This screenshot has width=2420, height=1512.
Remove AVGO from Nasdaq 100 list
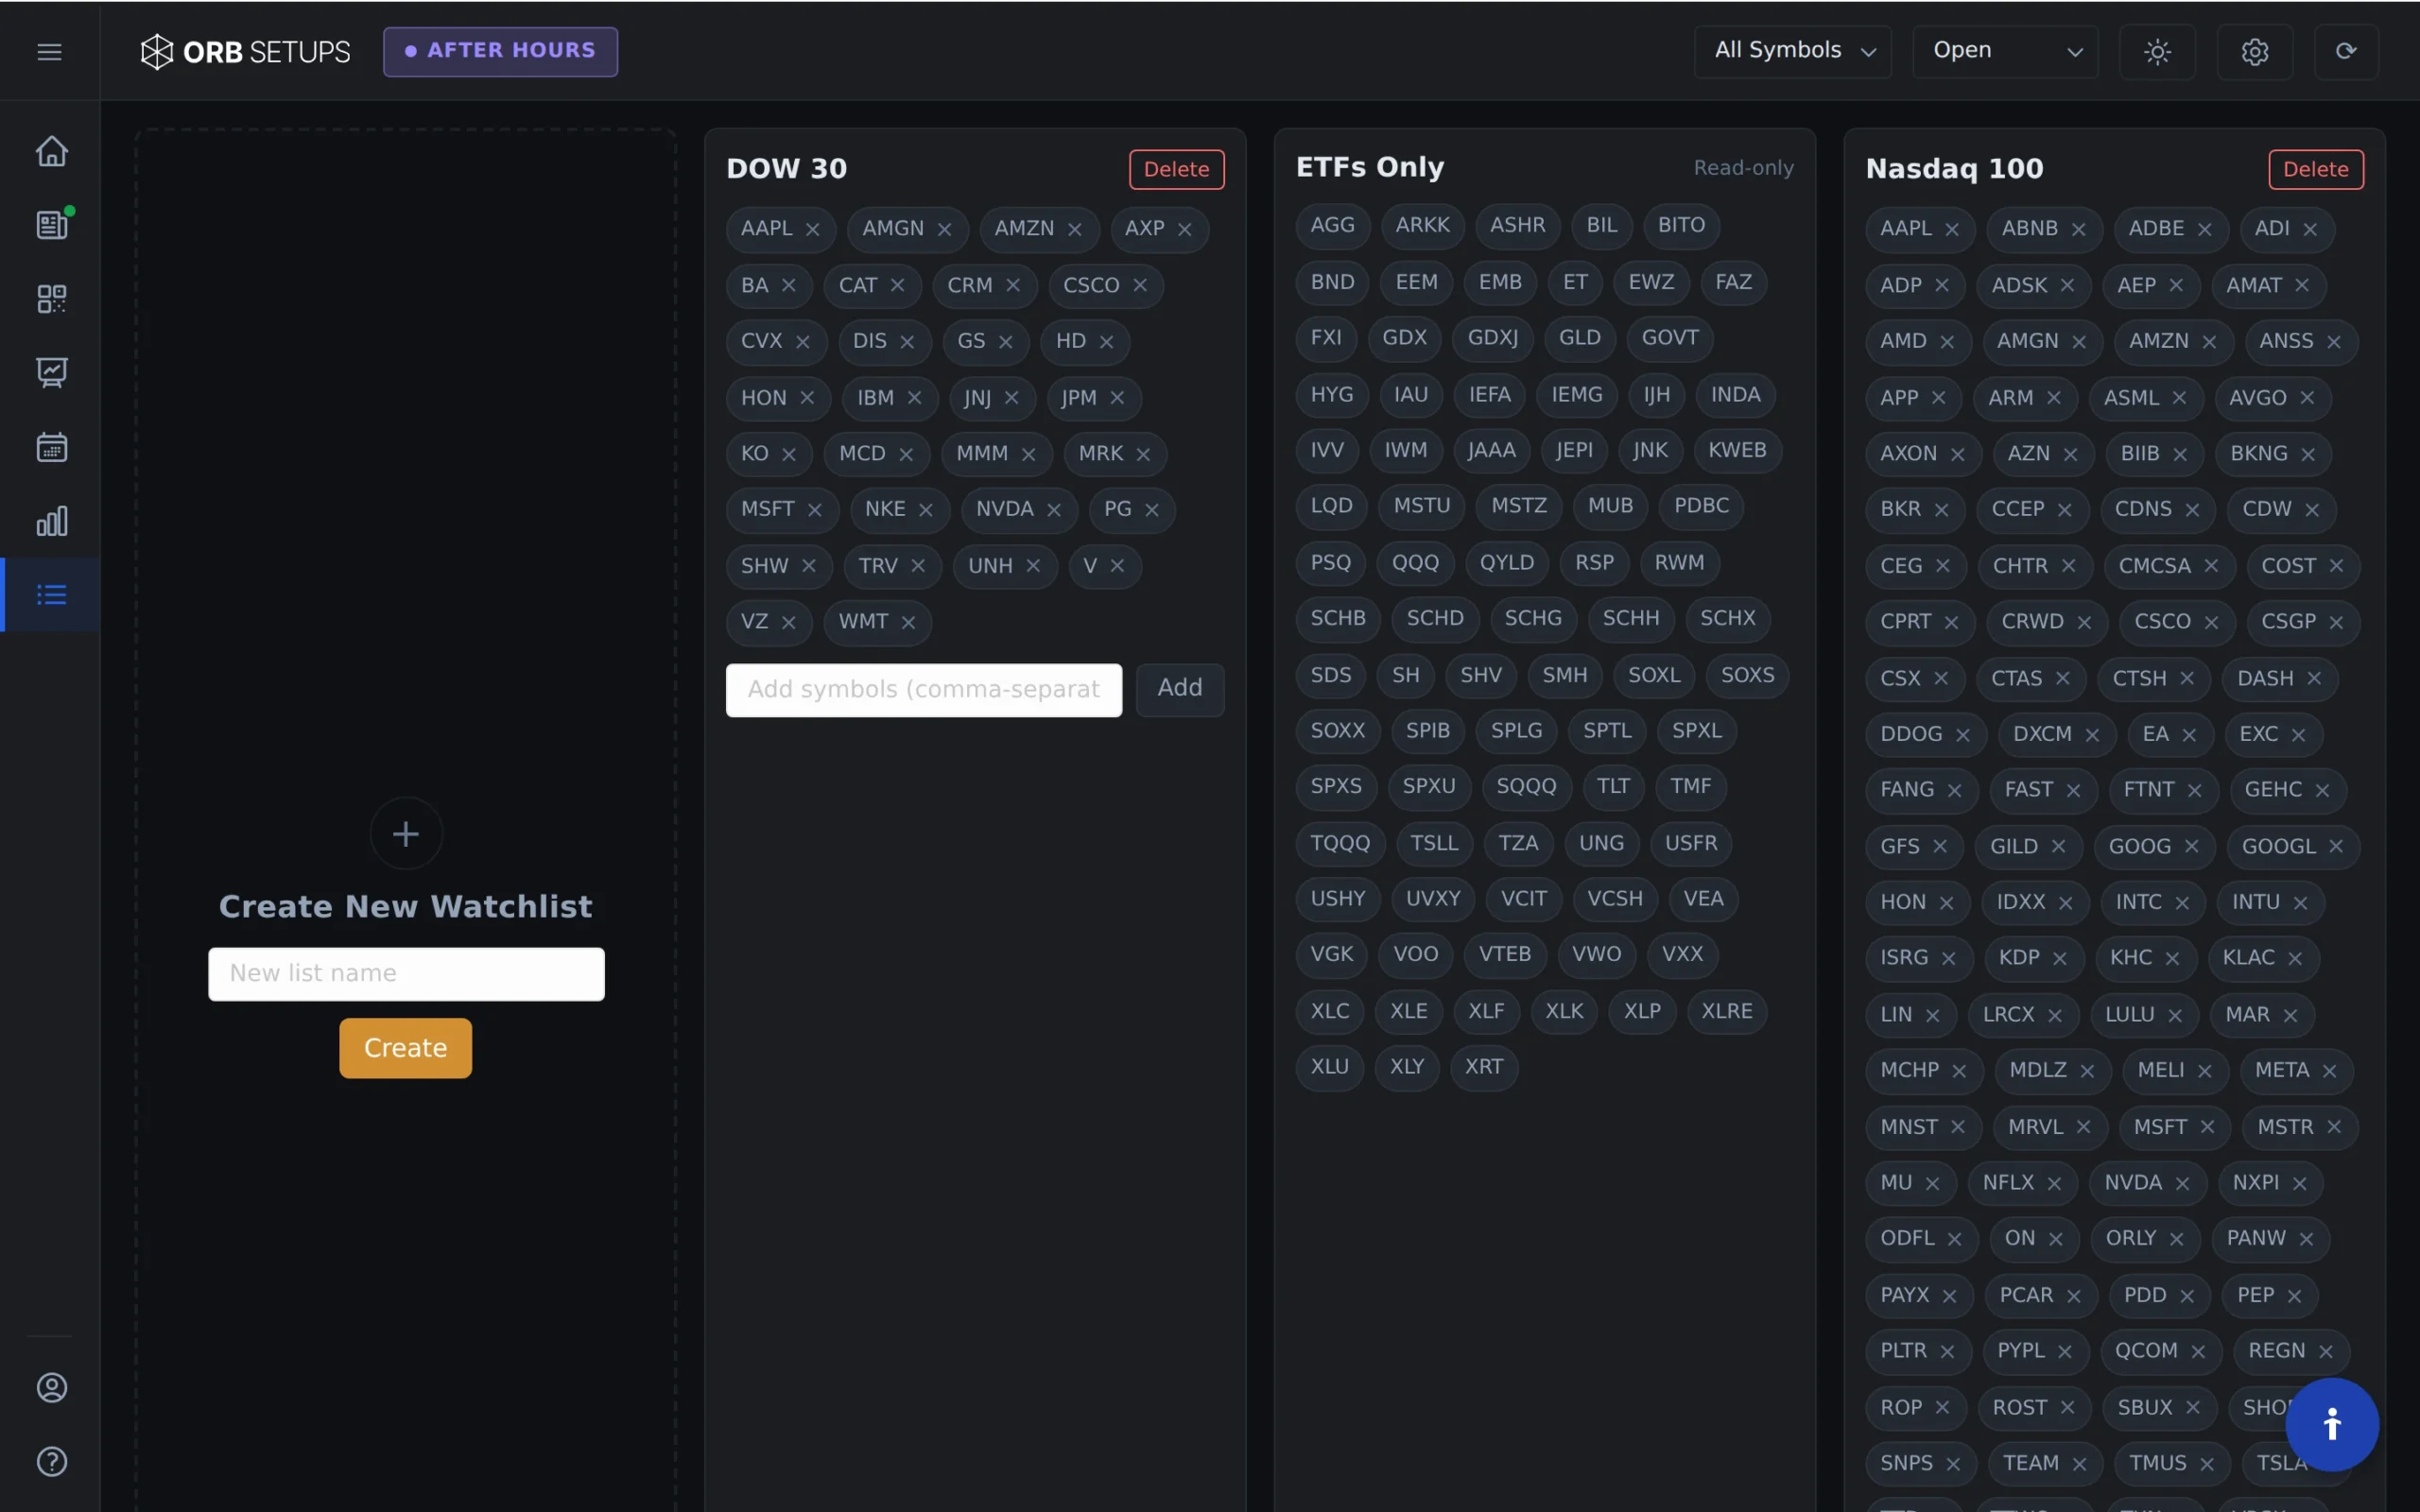[x=2307, y=398]
